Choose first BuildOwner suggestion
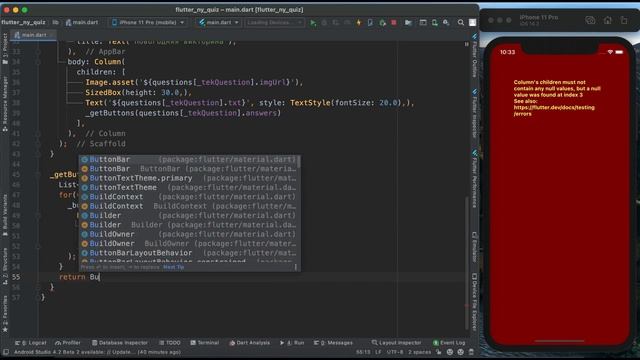Viewport: 640px width, 360px height. pyautogui.click(x=189, y=234)
